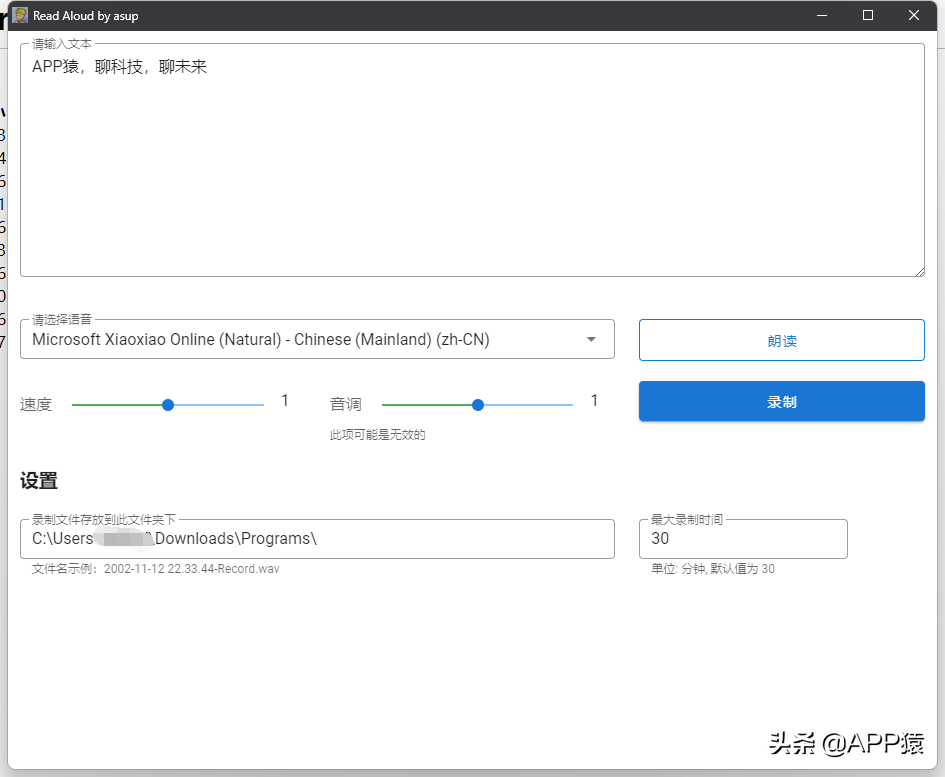
Task: Minimize the Read Aloud window
Action: (x=822, y=16)
